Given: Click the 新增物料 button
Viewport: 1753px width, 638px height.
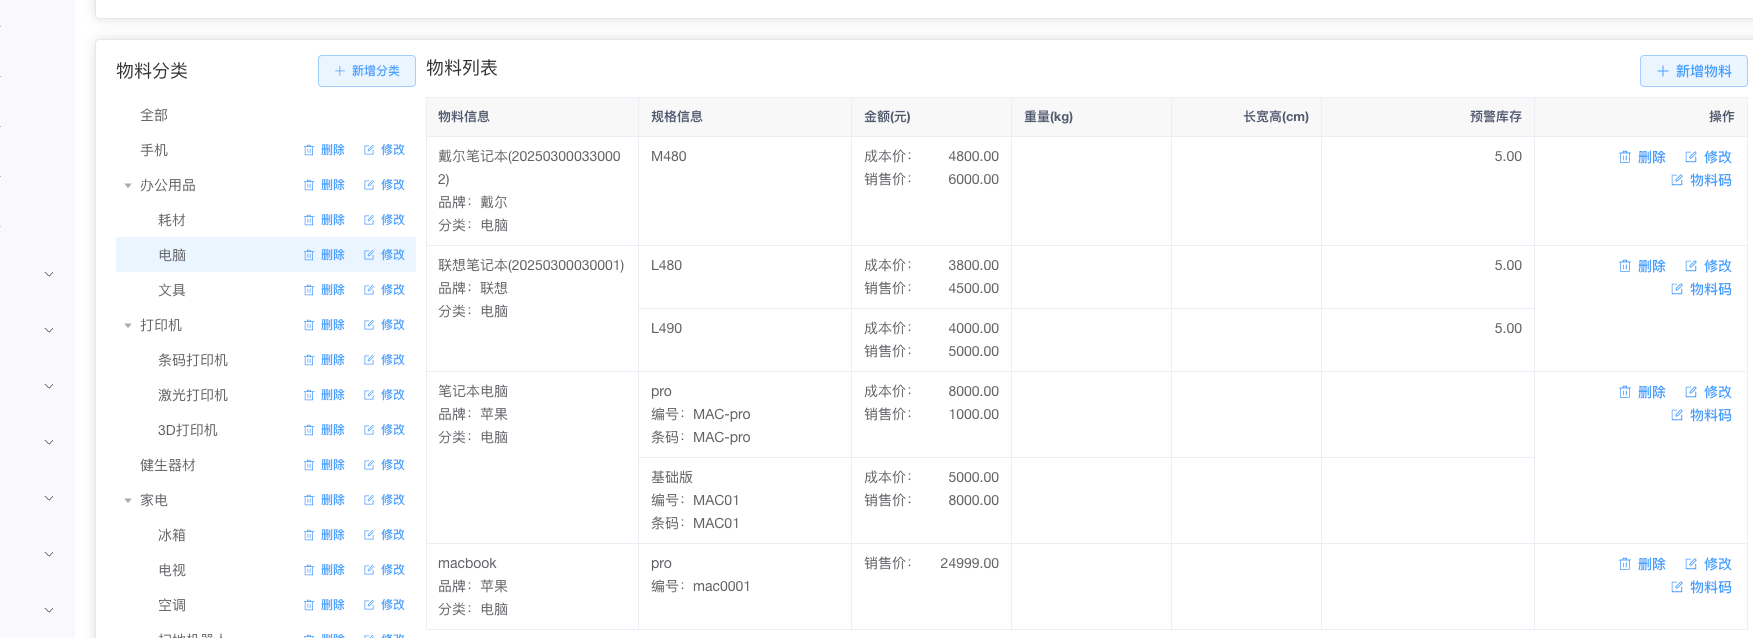Looking at the screenshot, I should pos(1693,71).
